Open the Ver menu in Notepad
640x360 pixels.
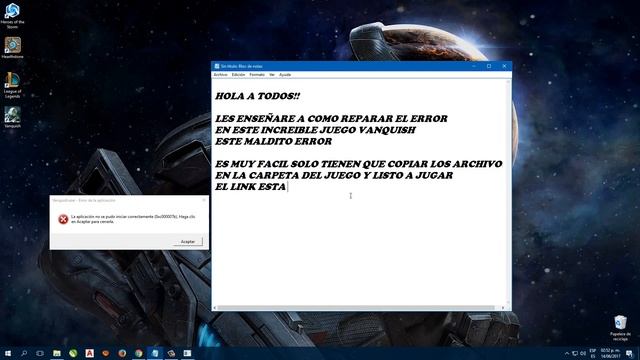pyautogui.click(x=272, y=75)
